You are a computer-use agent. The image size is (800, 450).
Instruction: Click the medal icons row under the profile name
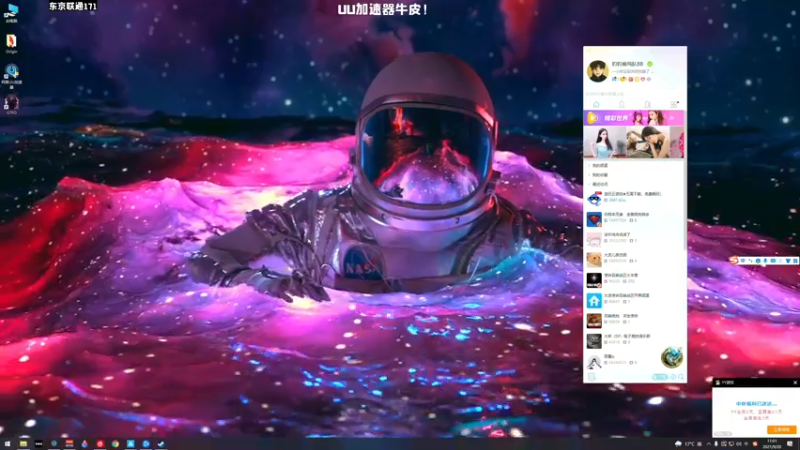coord(632,79)
